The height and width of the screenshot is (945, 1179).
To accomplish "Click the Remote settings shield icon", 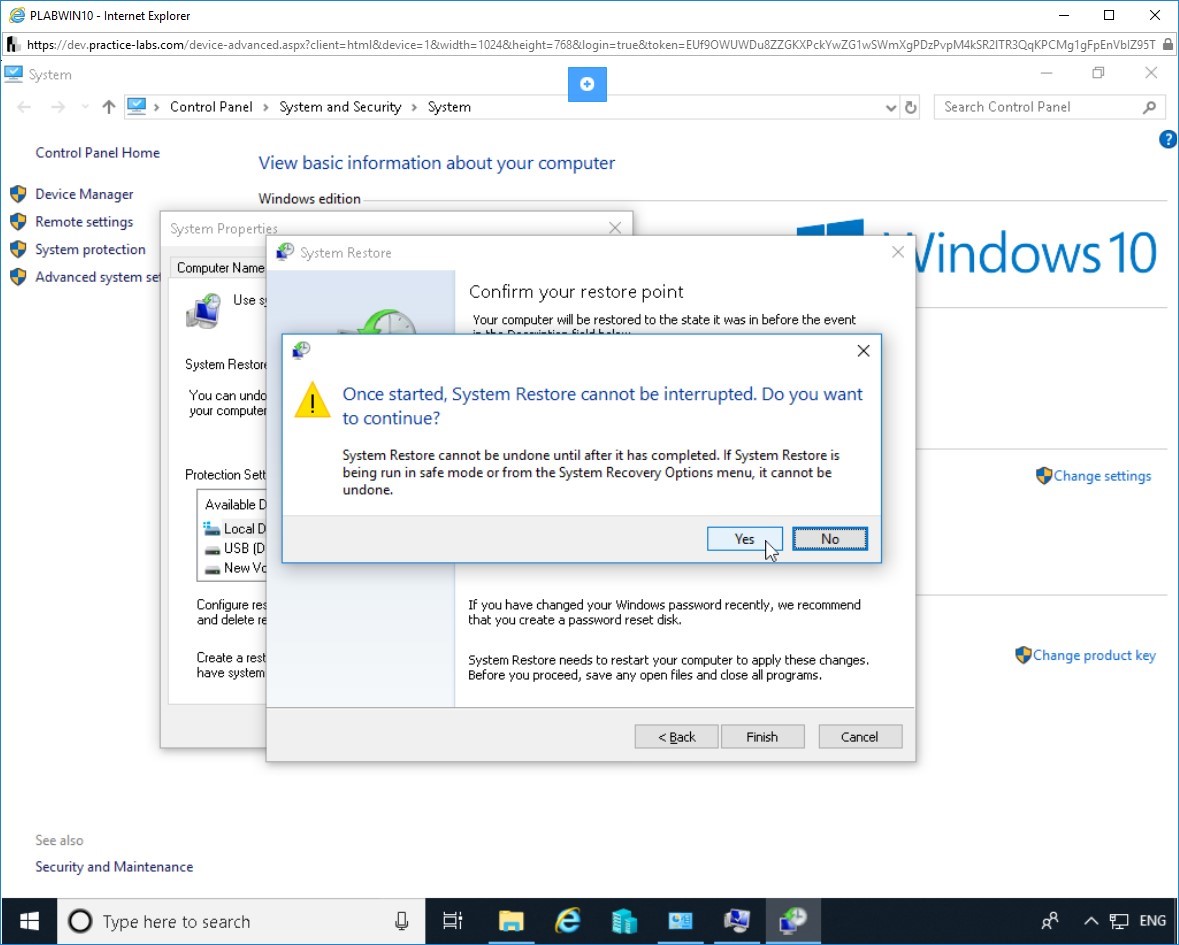I will click(18, 222).
